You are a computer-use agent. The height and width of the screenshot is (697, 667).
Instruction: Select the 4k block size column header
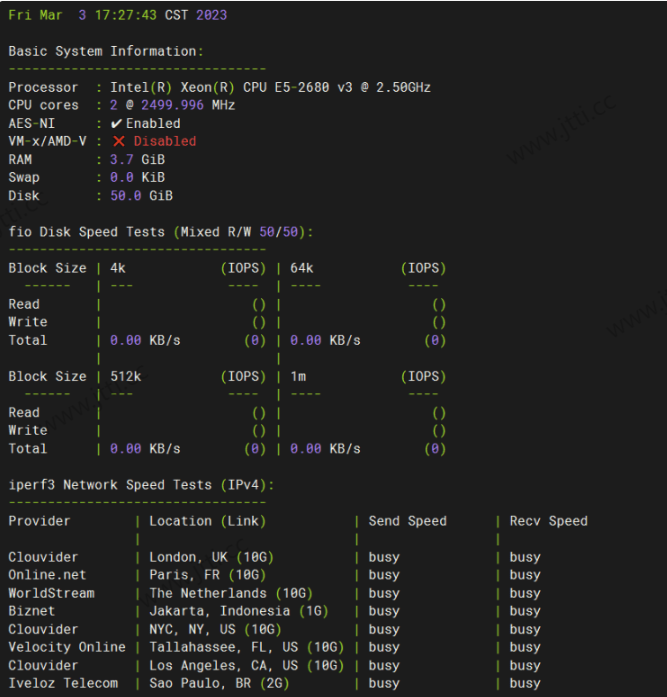pyautogui.click(x=118, y=267)
